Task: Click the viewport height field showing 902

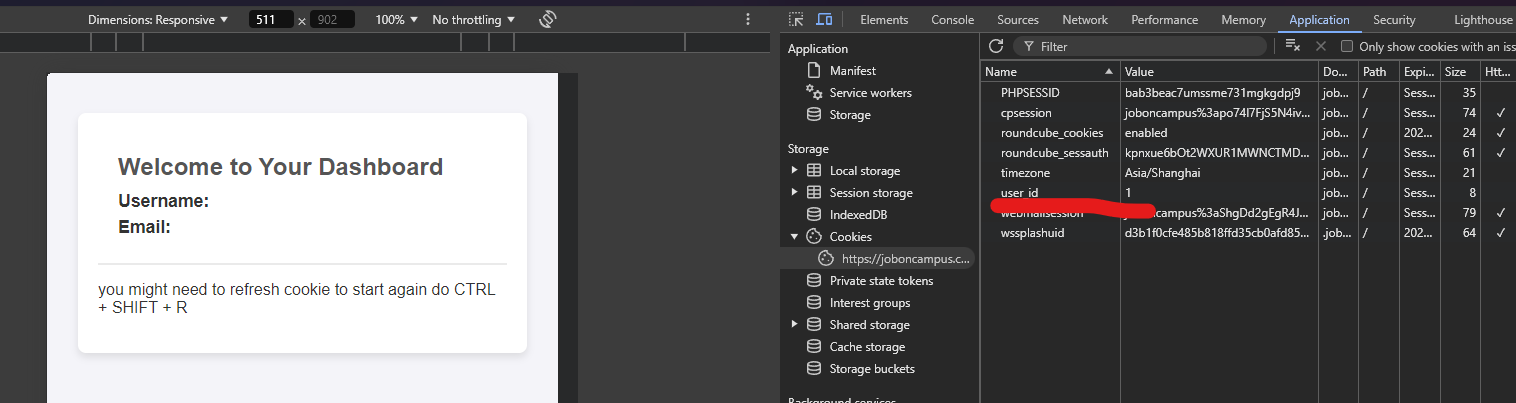Action: (332, 20)
